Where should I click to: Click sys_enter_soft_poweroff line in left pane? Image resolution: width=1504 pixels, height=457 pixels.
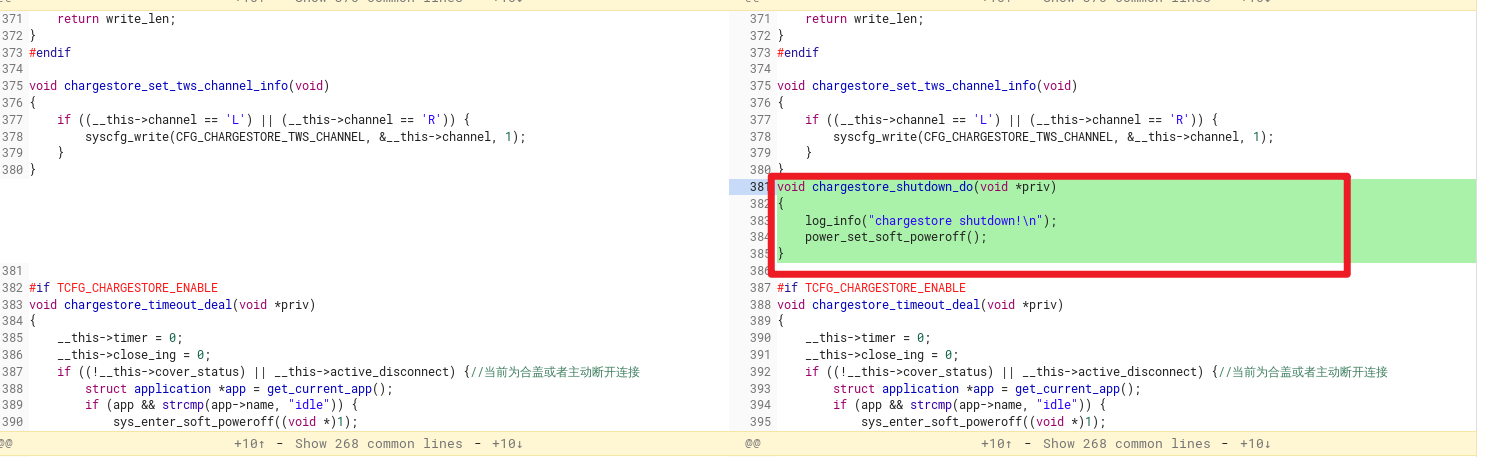(235, 422)
